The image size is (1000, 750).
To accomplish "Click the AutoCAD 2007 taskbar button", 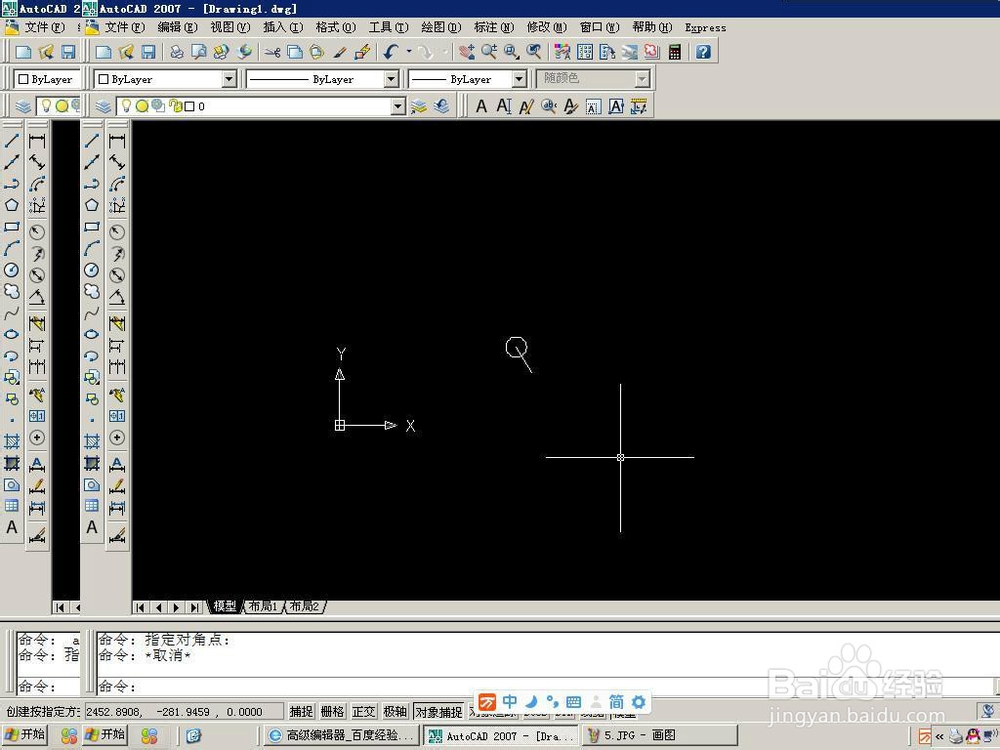I will 501,735.
